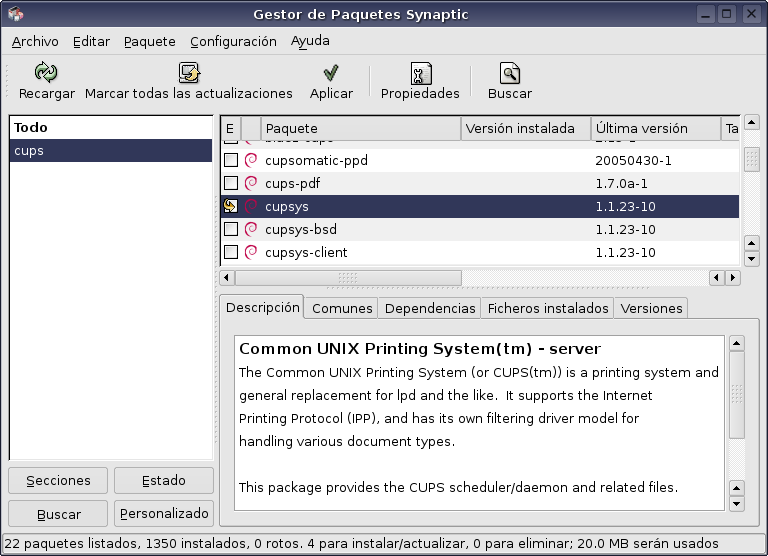The image size is (768, 556).
Task: Click the Personalizado button
Action: pos(164,514)
